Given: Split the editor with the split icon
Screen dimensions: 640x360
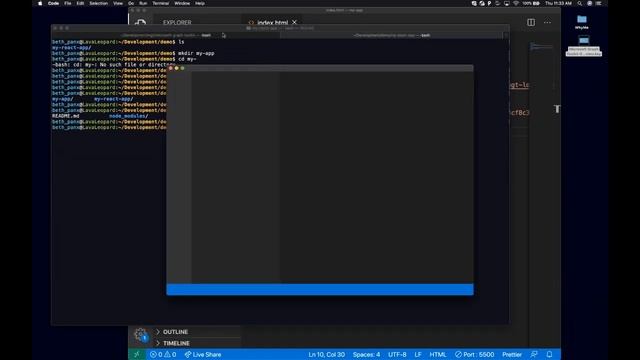Looking at the screenshot, I should (x=531, y=22).
